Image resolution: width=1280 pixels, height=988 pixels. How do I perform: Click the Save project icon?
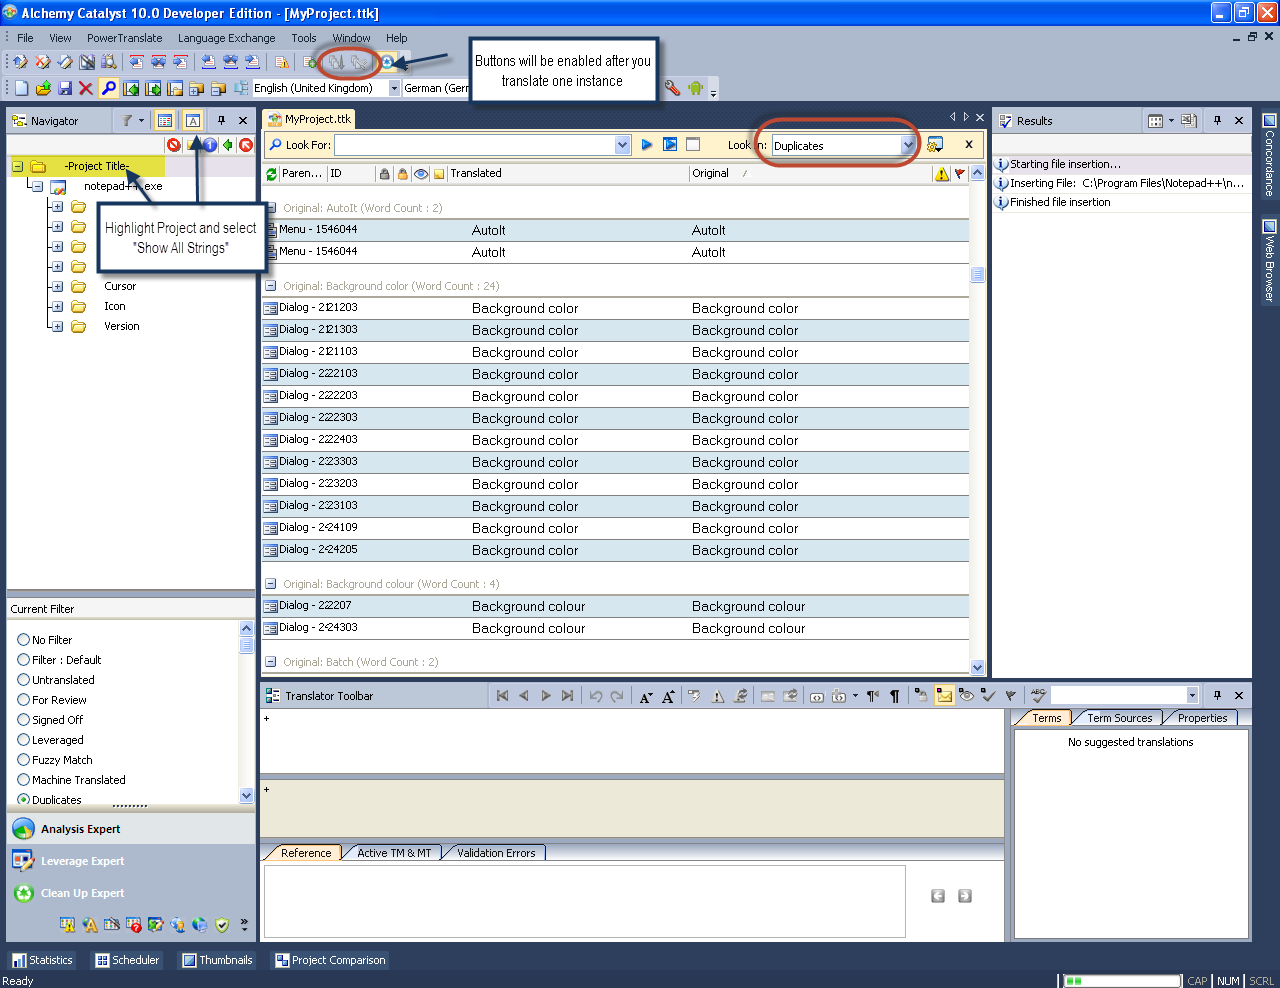click(x=65, y=88)
